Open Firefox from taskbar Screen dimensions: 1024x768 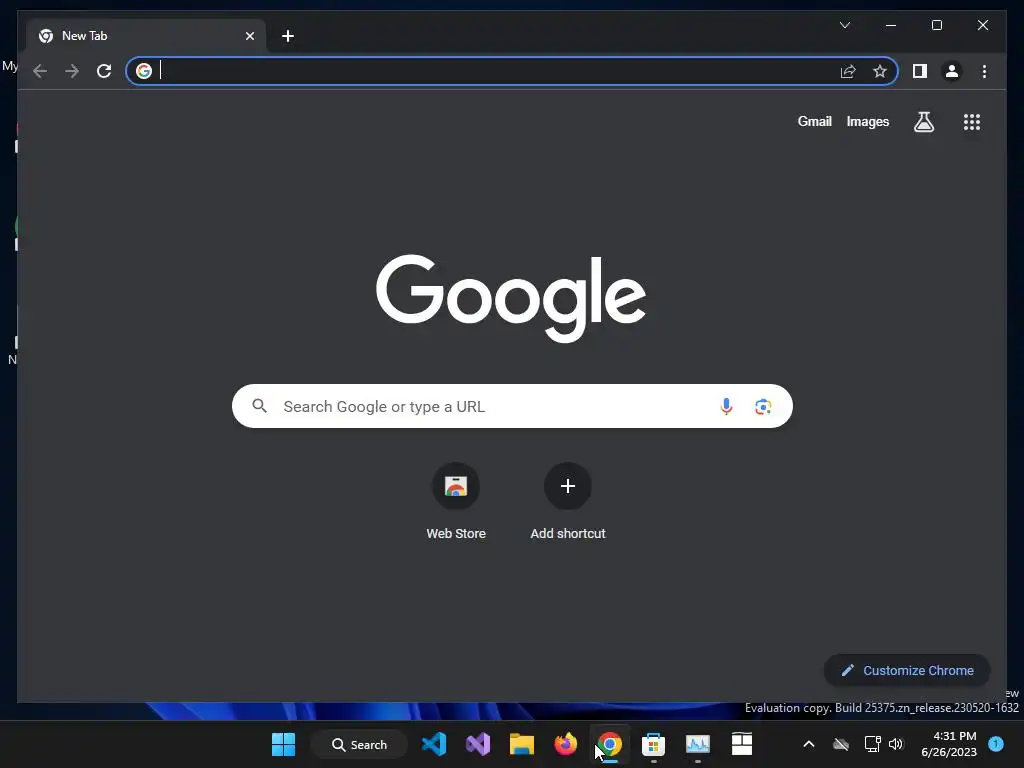point(566,744)
